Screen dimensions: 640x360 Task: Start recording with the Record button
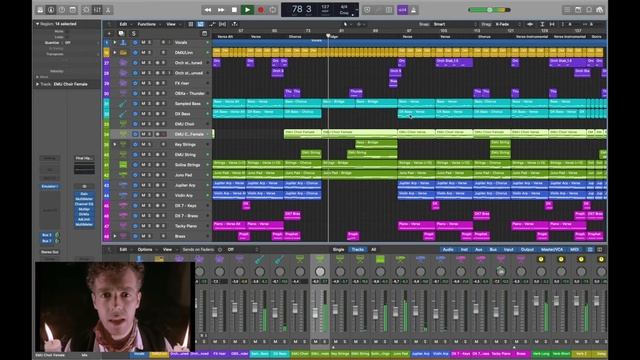pyautogui.click(x=261, y=10)
